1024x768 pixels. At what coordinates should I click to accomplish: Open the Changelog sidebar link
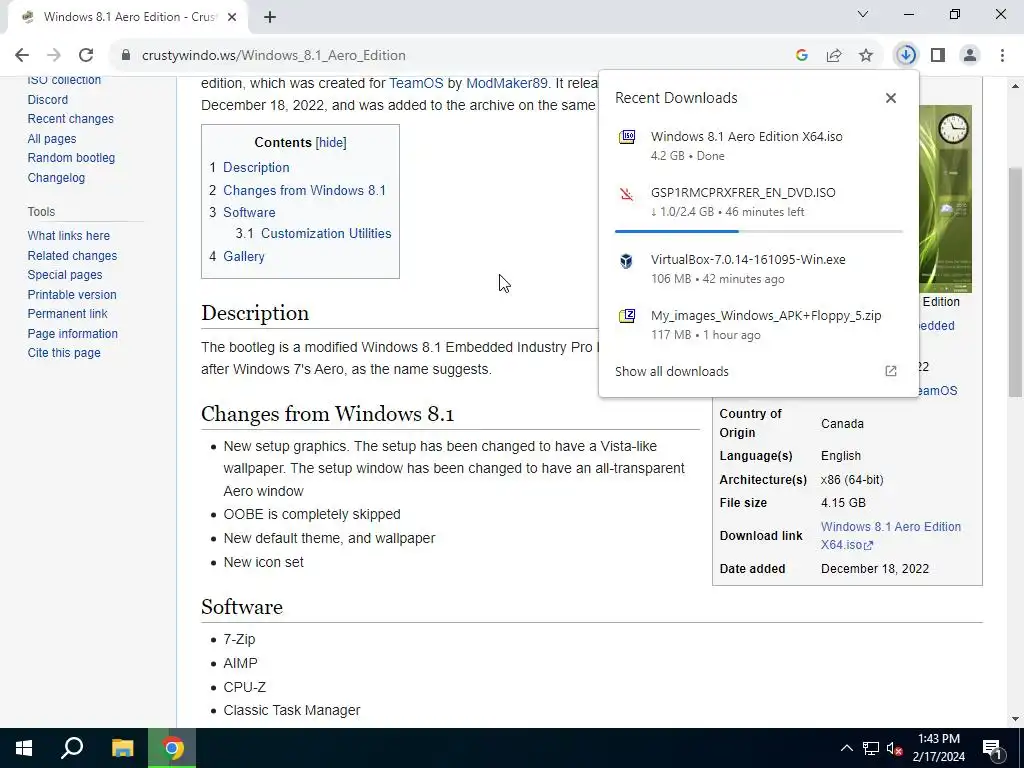[56, 178]
